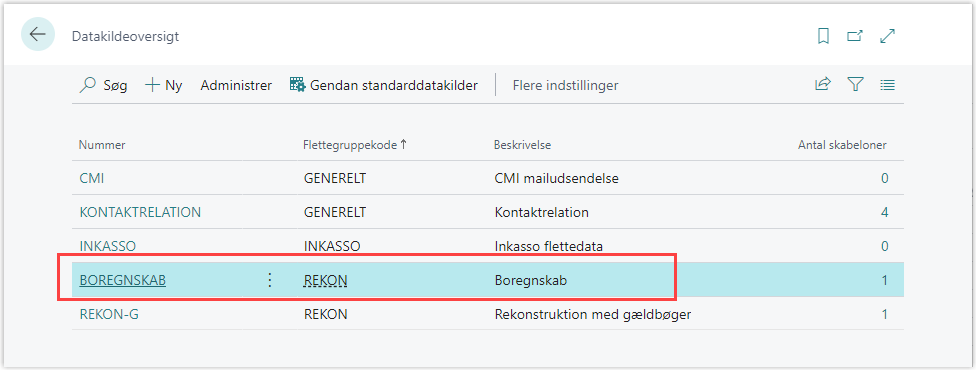977x371 pixels.
Task: Open the REKON-G link
Action: pyautogui.click(x=109, y=314)
